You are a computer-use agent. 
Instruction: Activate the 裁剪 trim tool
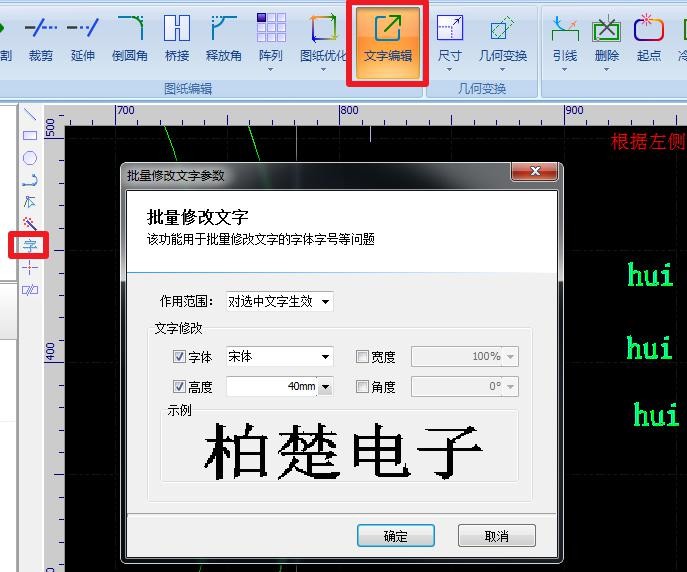[x=41, y=38]
